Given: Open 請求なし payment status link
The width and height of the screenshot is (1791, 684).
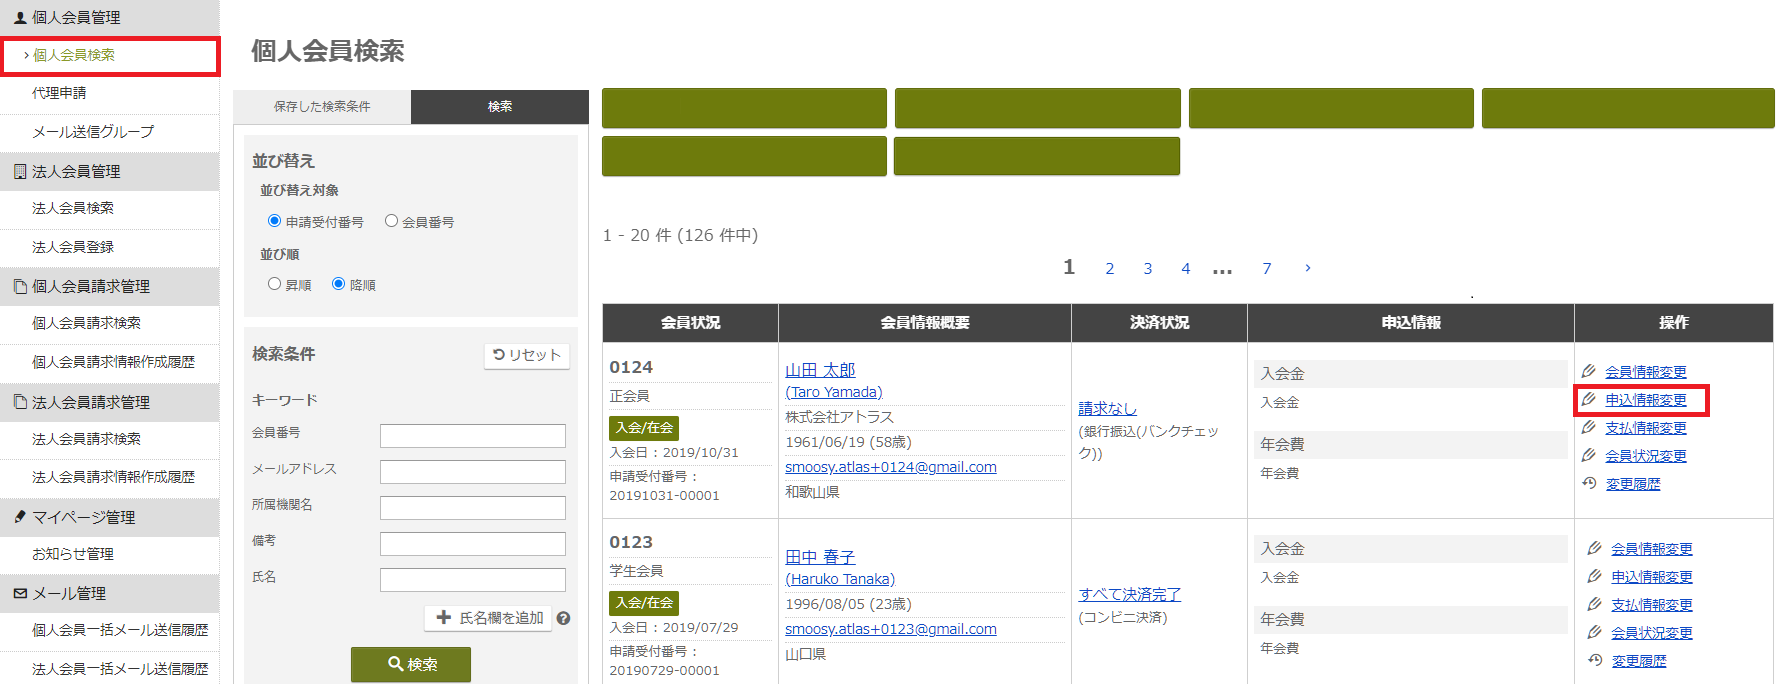Looking at the screenshot, I should click(x=1107, y=409).
